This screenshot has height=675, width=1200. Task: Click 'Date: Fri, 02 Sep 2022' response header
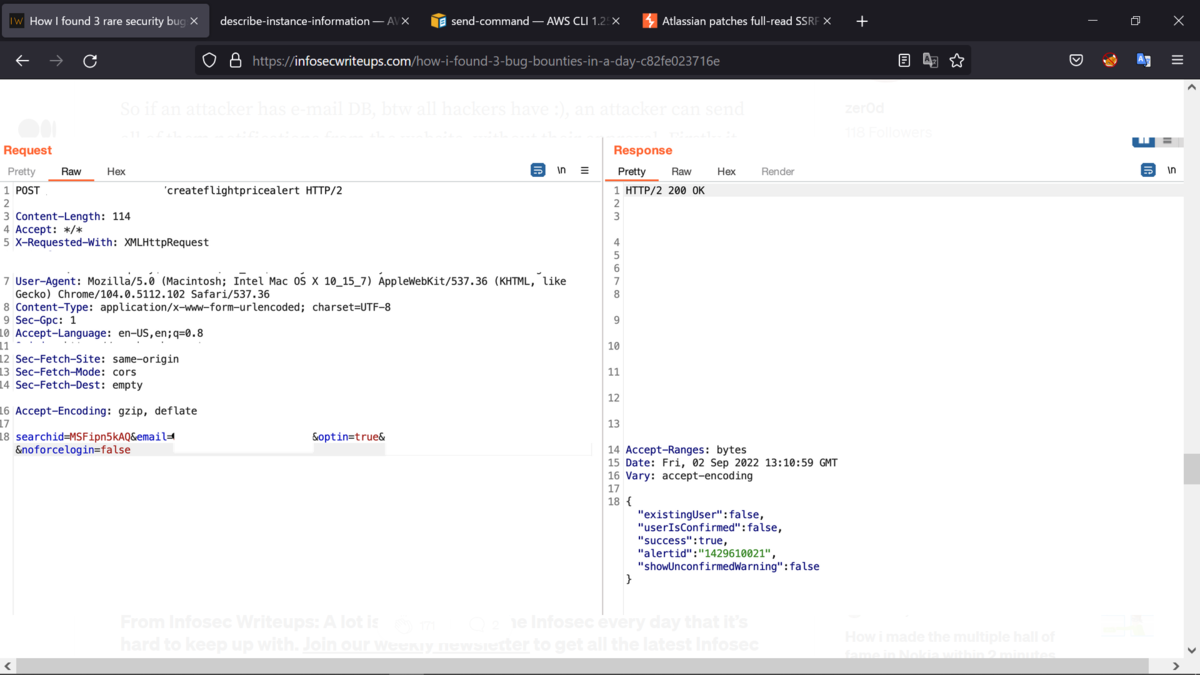pyautogui.click(x=731, y=463)
